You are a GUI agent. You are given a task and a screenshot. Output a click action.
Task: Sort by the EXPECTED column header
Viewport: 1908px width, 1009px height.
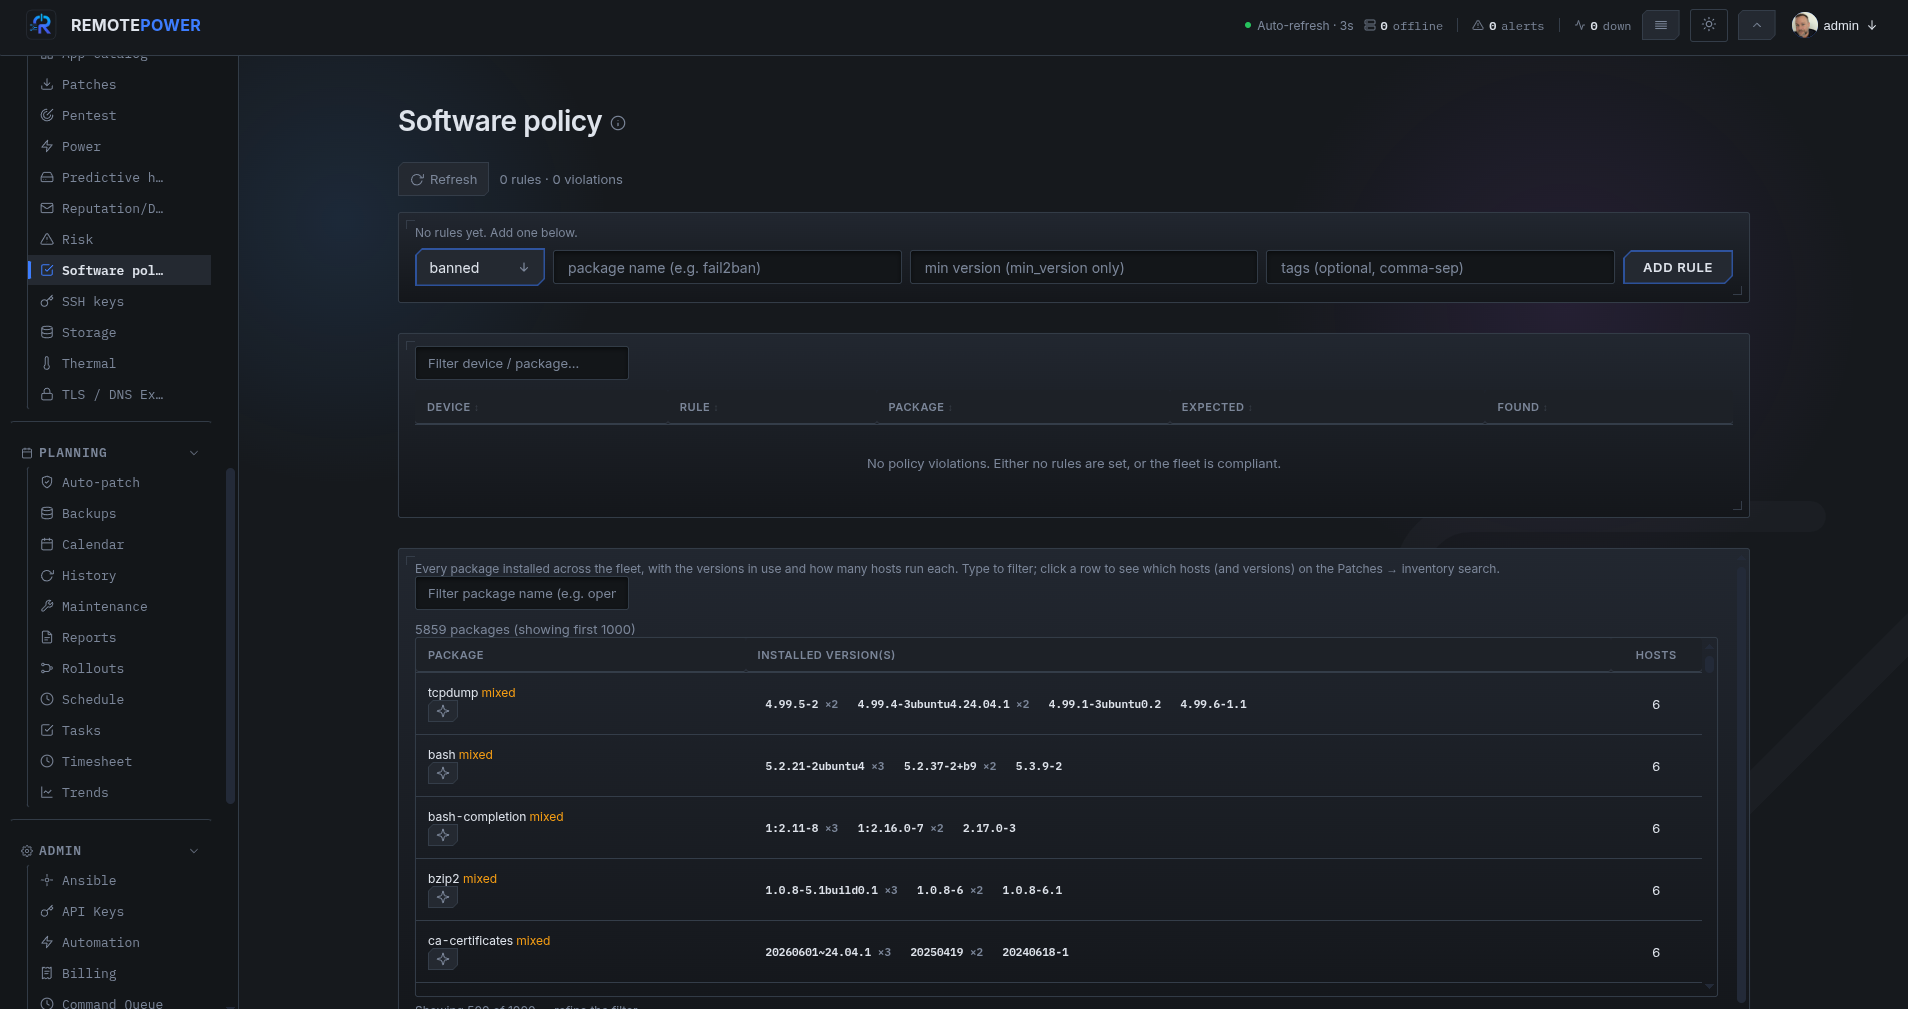point(1216,407)
